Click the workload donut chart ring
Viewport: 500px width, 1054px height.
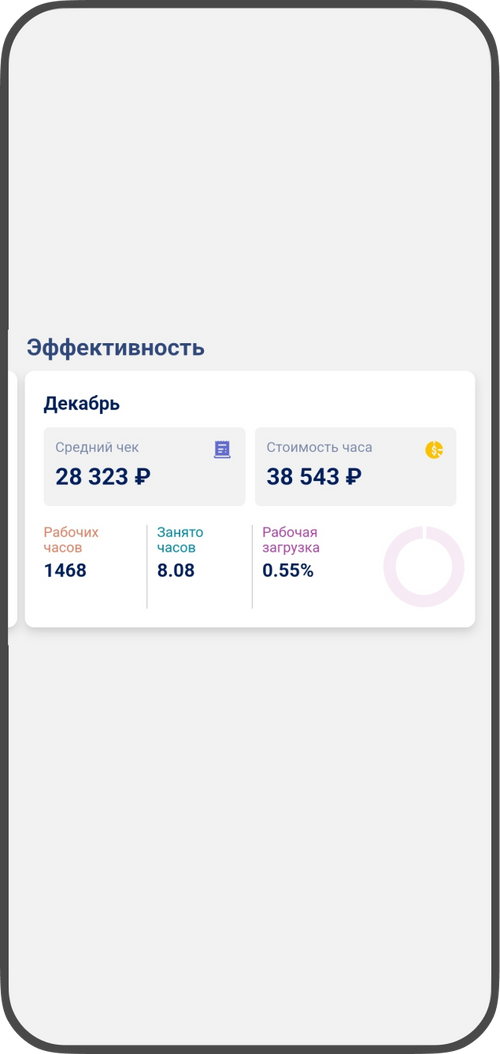pyautogui.click(x=423, y=567)
